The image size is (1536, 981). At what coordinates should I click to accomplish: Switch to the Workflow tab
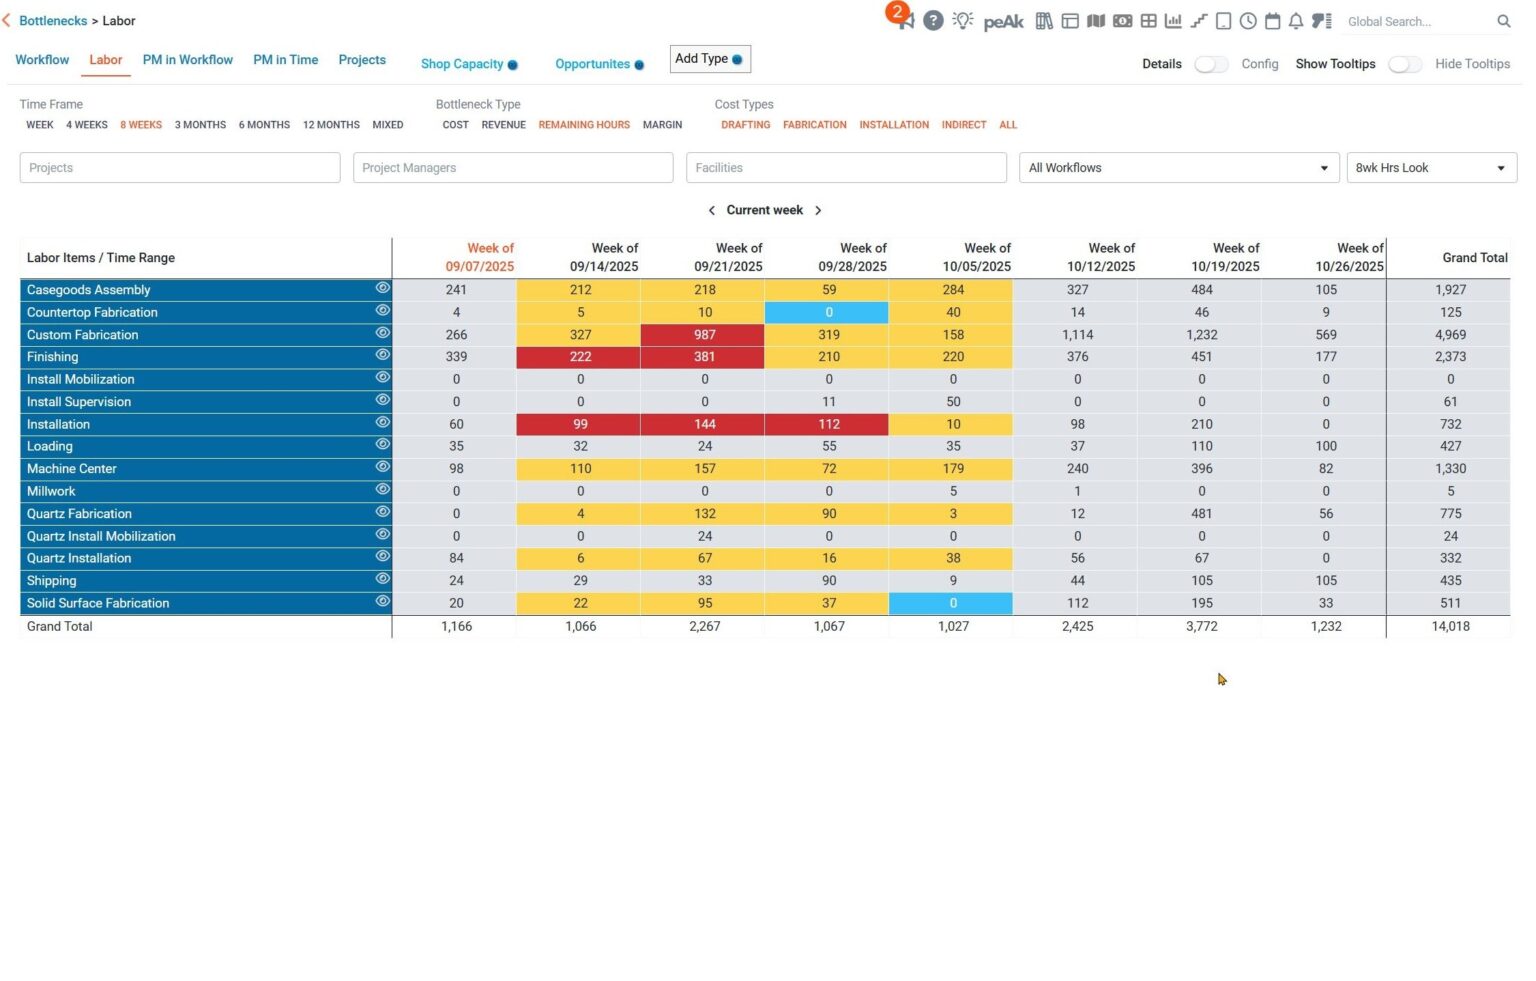point(42,60)
